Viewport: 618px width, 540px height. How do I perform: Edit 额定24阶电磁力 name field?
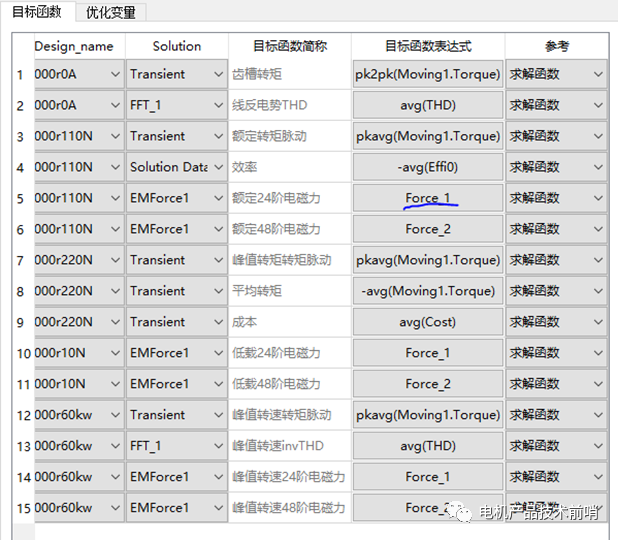[x=290, y=198]
